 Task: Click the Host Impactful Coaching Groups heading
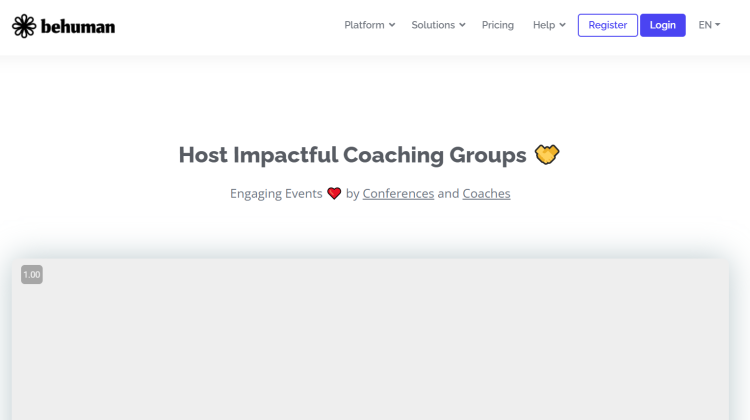(353, 155)
